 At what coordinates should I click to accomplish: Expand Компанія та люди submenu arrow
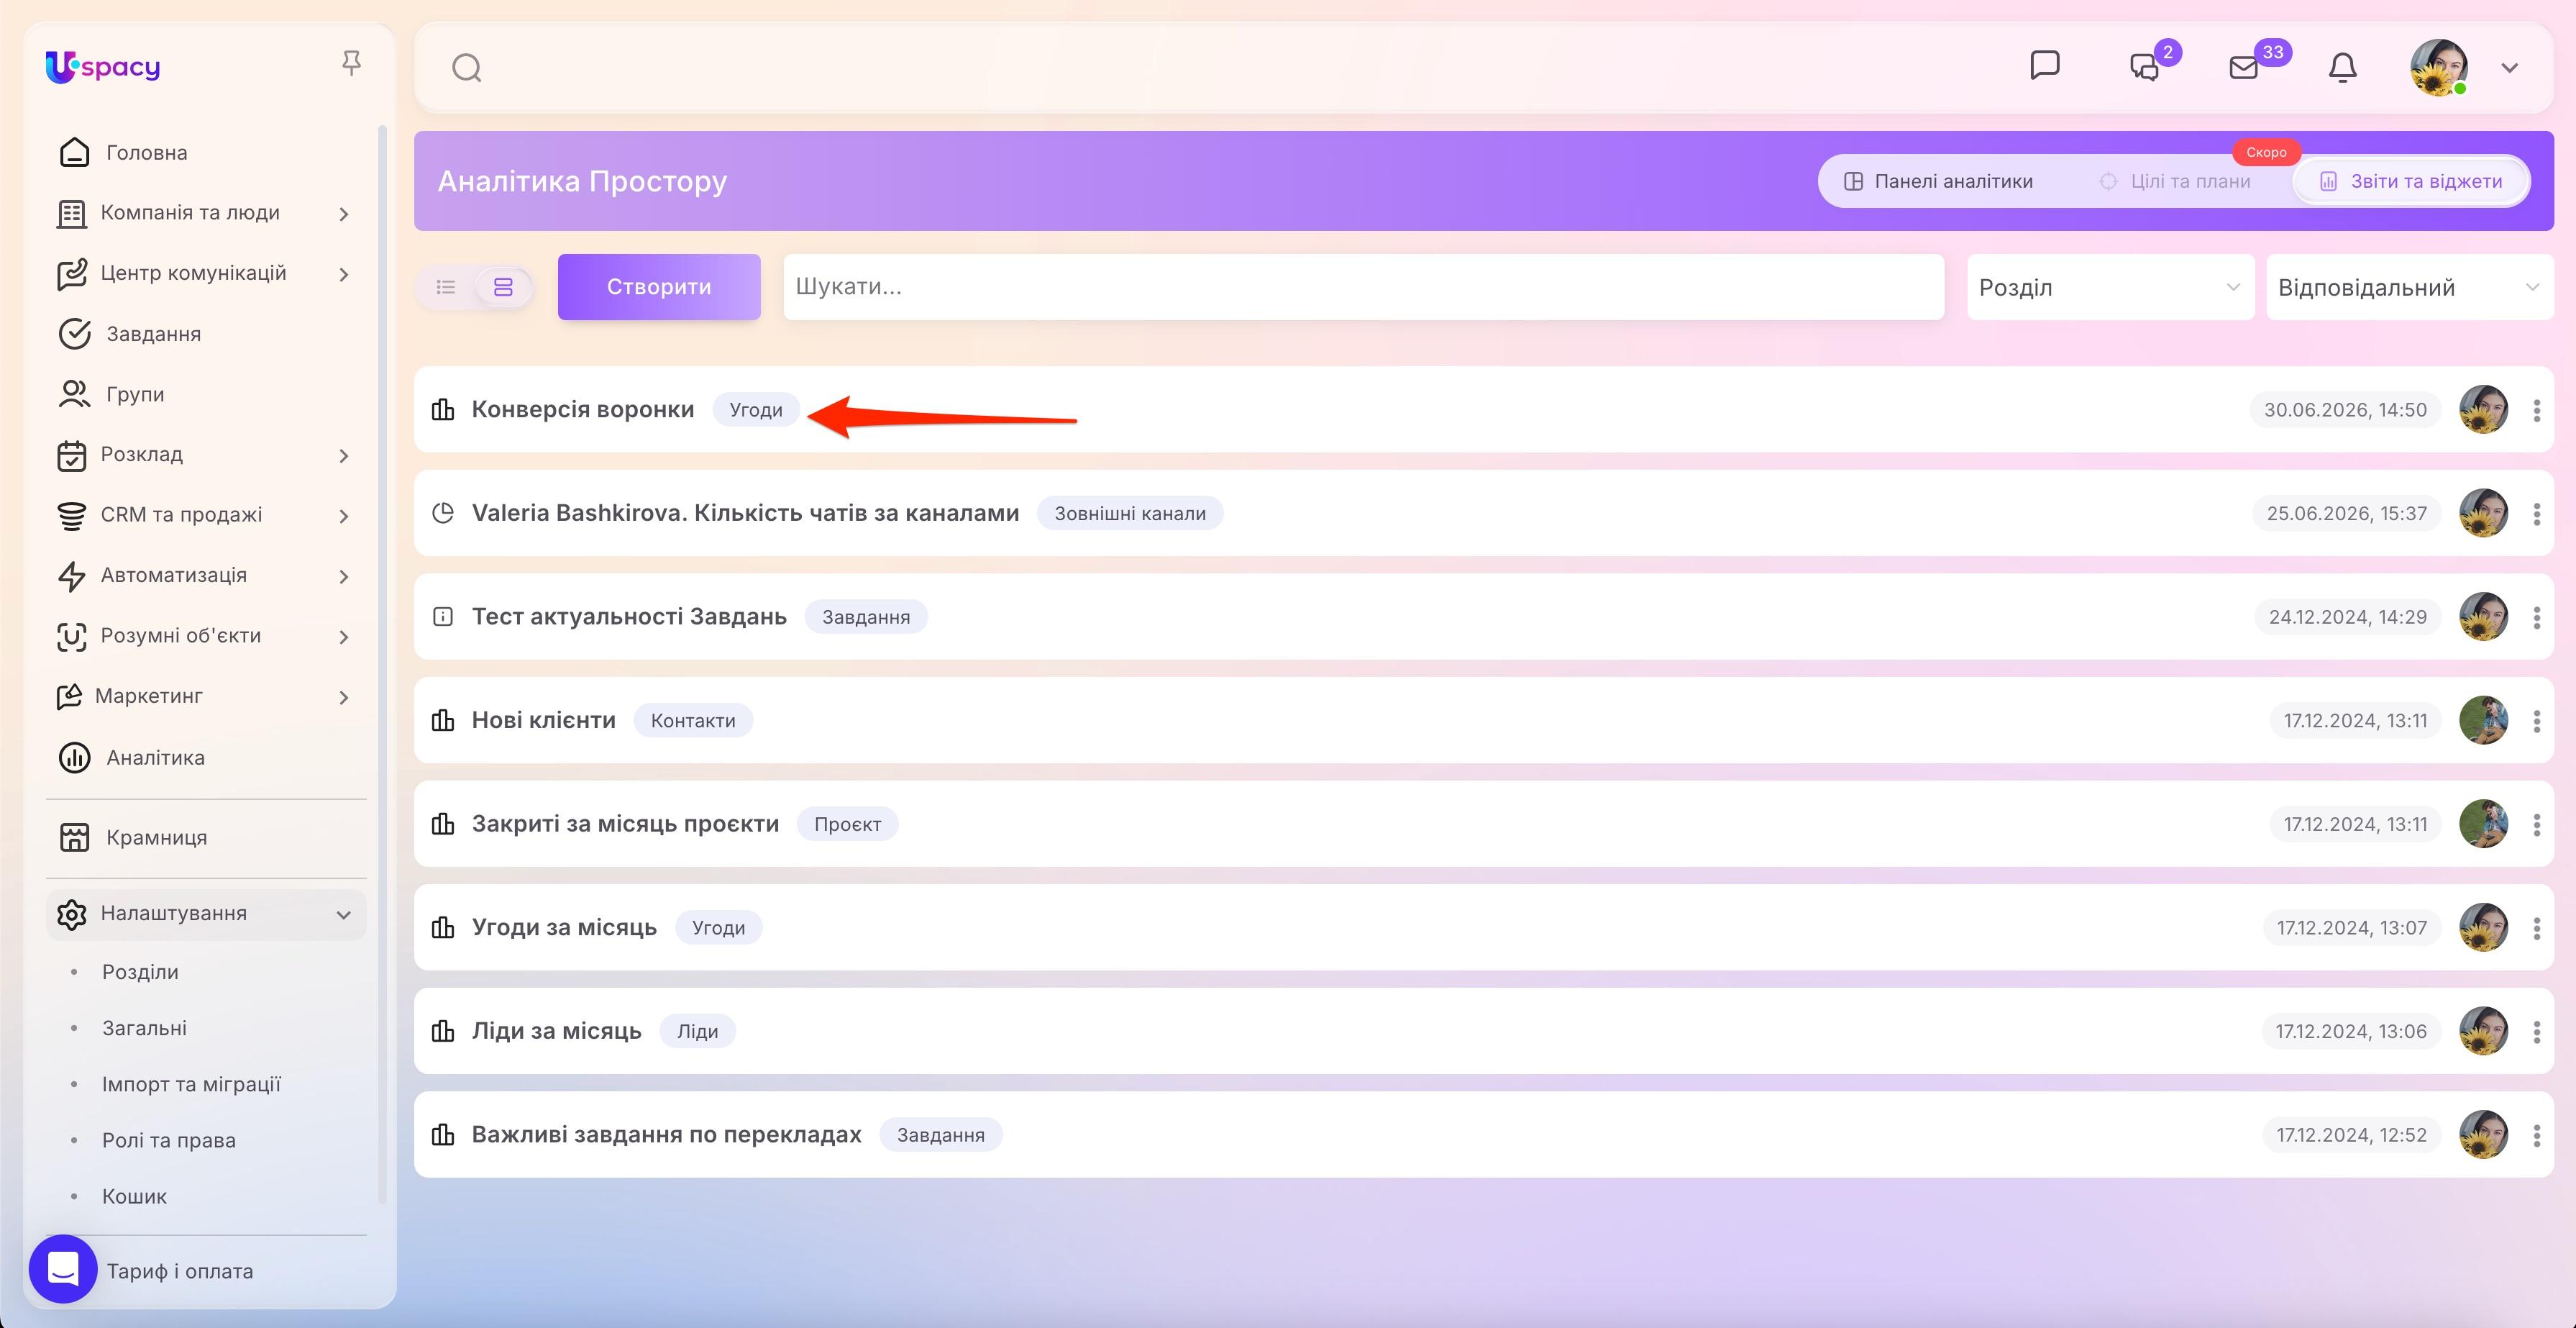click(344, 214)
